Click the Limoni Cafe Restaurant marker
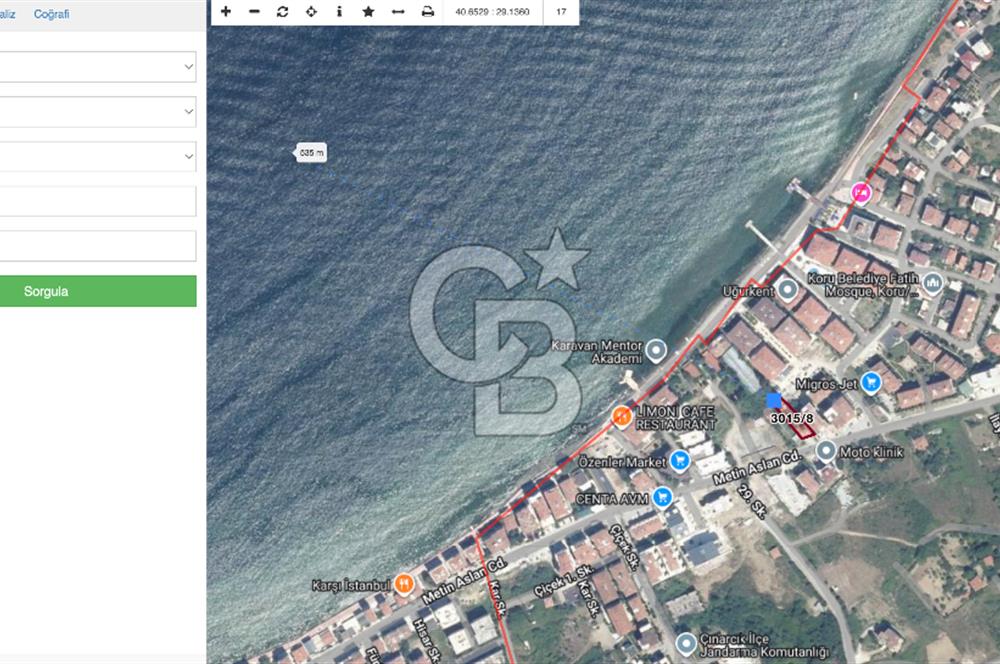 pyautogui.click(x=622, y=416)
